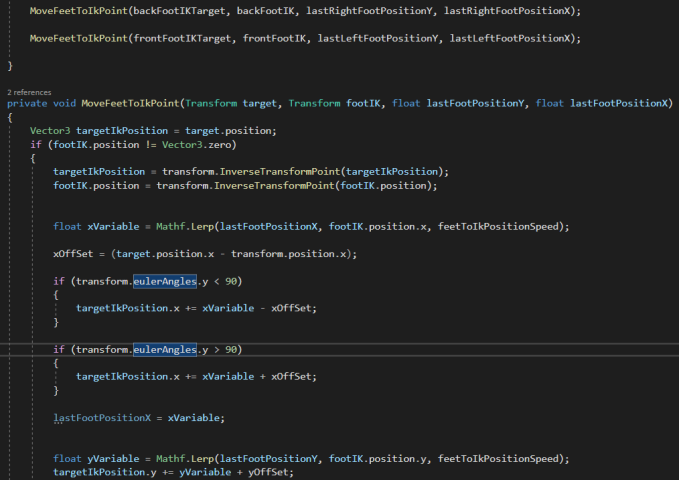Click 'InverseTransformPoint(footIK.position)' call
The width and height of the screenshot is (679, 480).
(323, 185)
